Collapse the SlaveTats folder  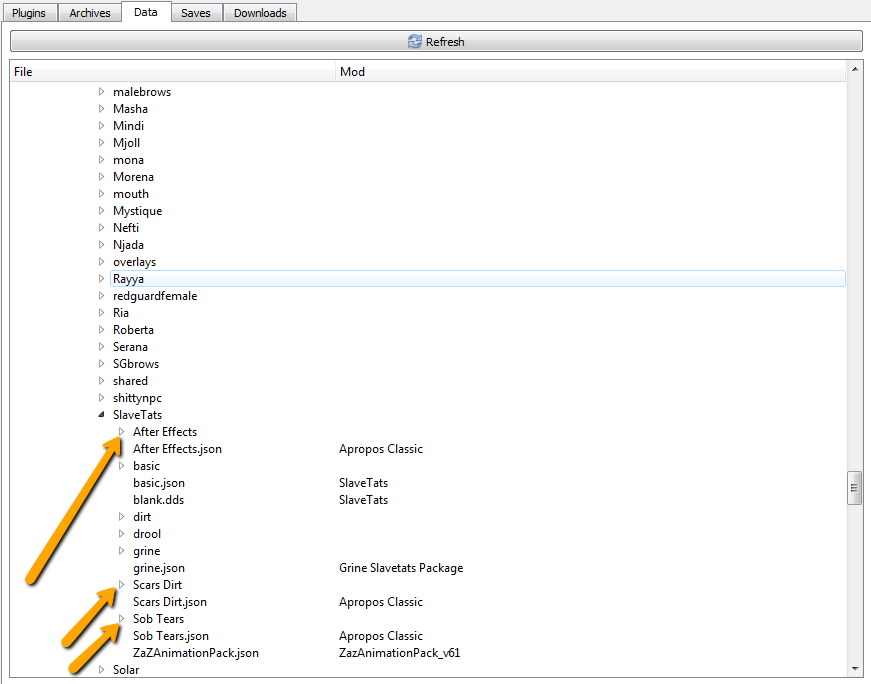pyautogui.click(x=101, y=415)
